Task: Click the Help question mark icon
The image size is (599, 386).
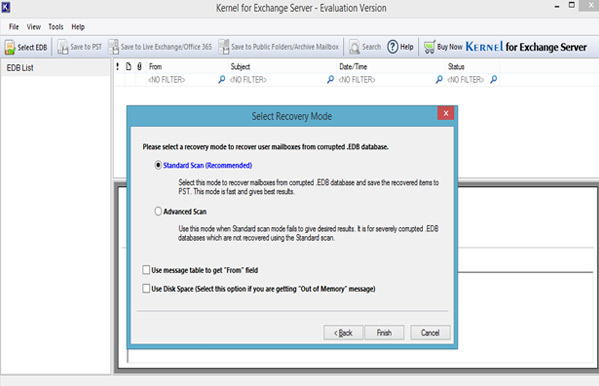Action: coord(393,47)
